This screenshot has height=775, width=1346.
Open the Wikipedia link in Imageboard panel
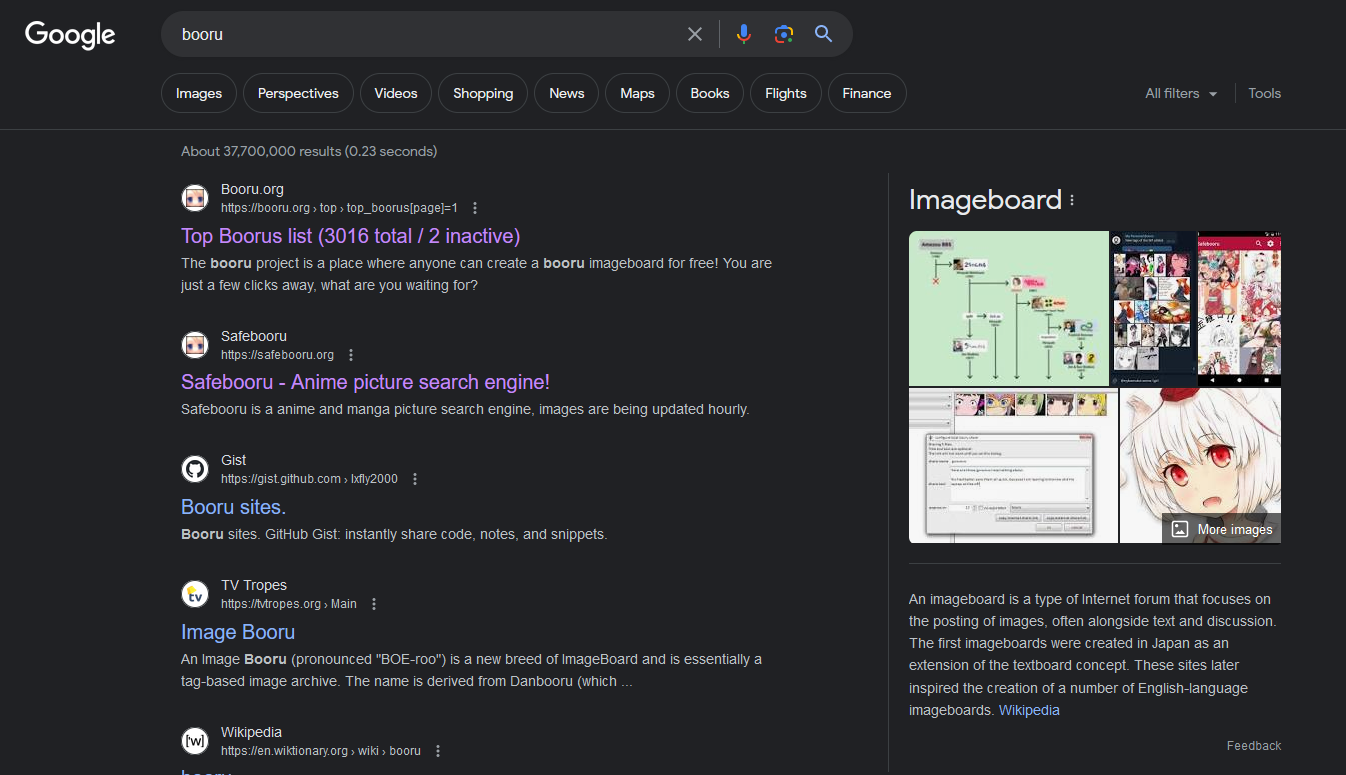[1029, 710]
